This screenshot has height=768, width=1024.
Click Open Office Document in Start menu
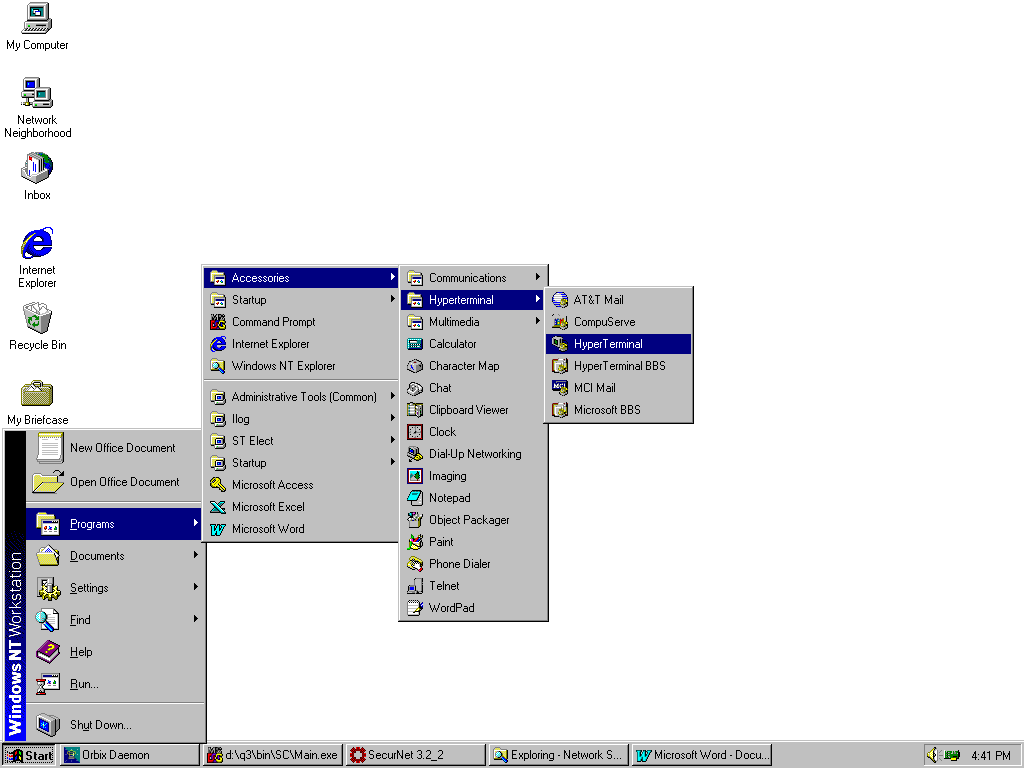coord(115,482)
